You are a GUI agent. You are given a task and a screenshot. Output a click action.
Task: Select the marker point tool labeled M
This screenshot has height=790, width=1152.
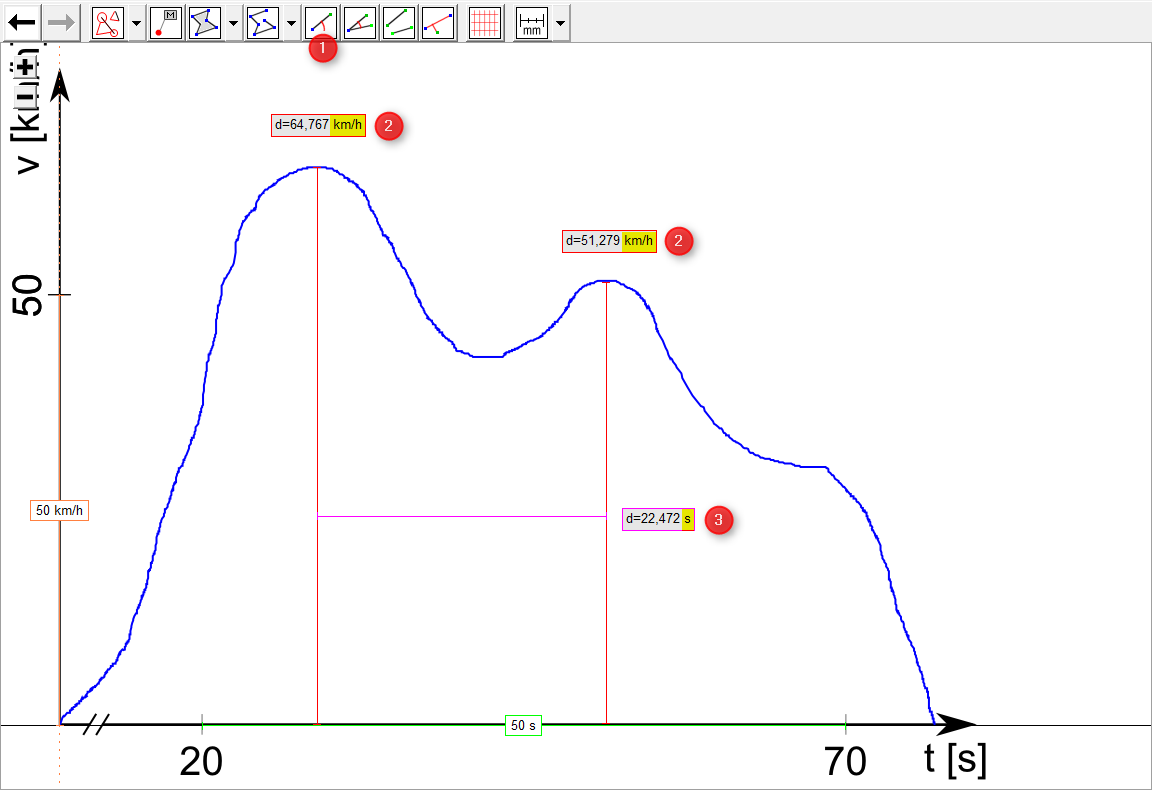point(166,23)
